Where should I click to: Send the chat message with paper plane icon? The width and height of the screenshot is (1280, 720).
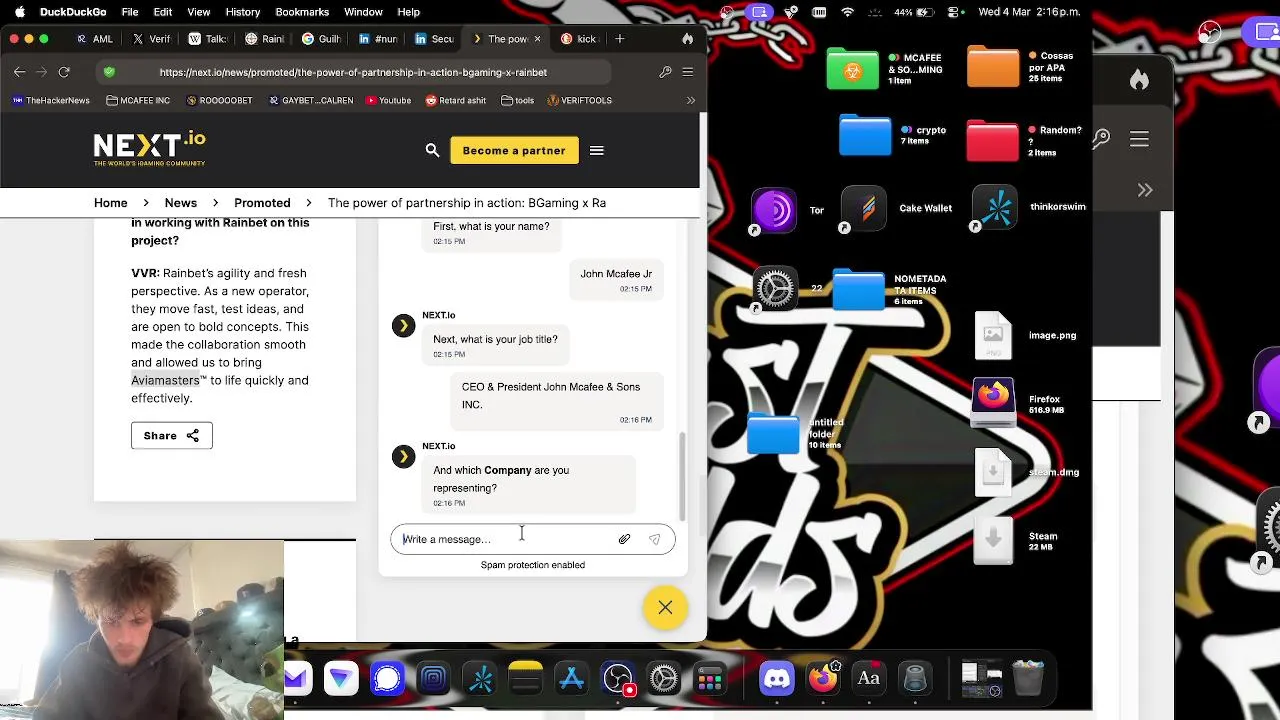click(x=654, y=539)
